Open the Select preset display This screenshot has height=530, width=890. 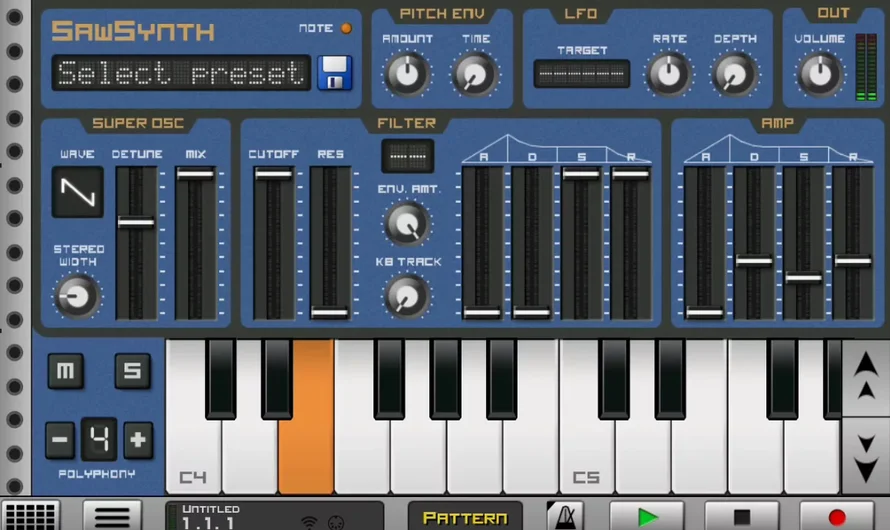181,73
